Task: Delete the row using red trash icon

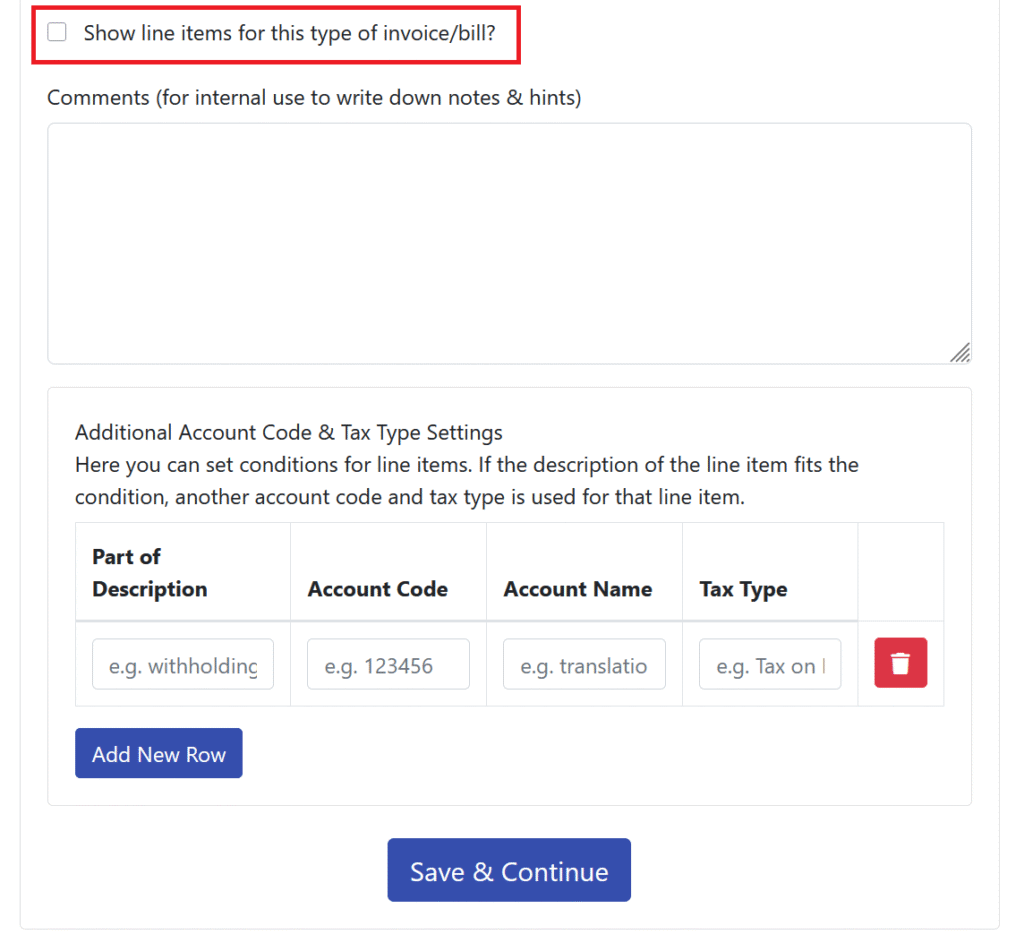Action: [901, 663]
